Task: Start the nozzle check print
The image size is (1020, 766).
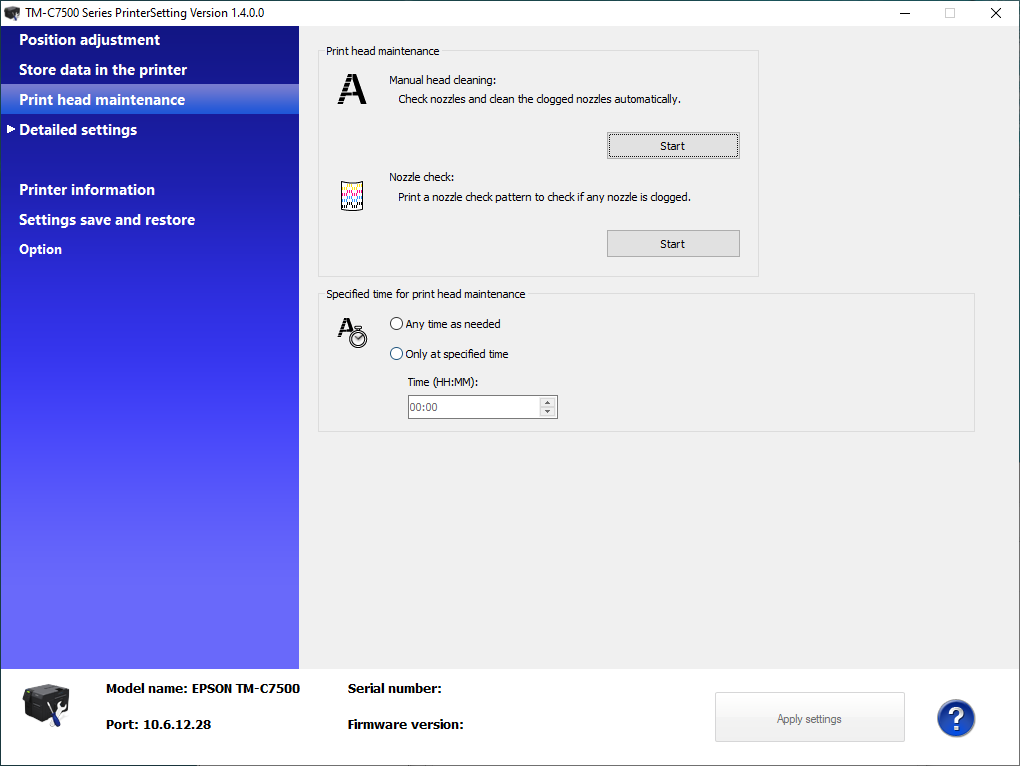Action: pos(672,244)
